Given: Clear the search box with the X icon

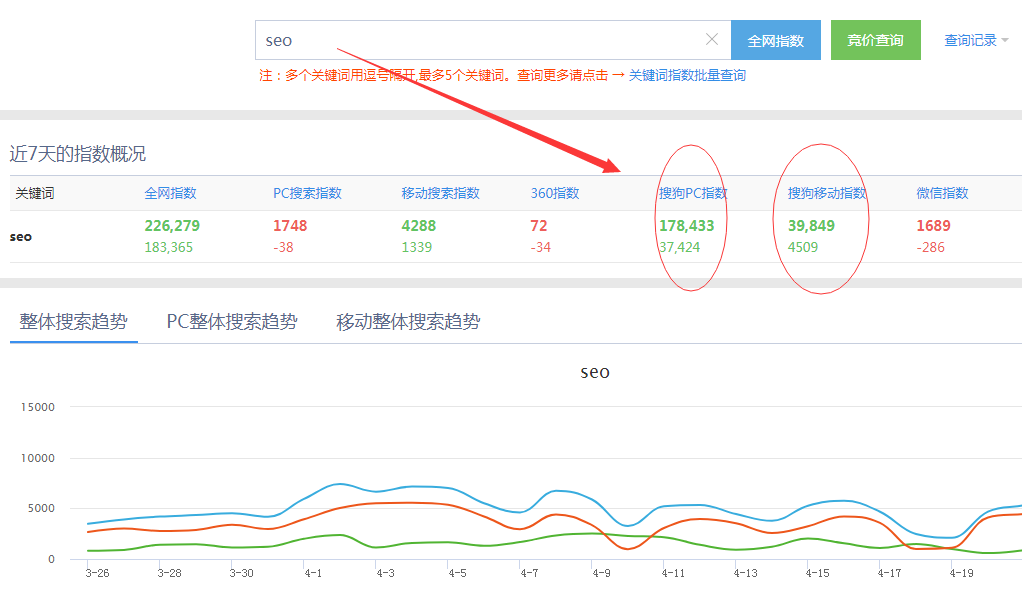Looking at the screenshot, I should pyautogui.click(x=712, y=40).
